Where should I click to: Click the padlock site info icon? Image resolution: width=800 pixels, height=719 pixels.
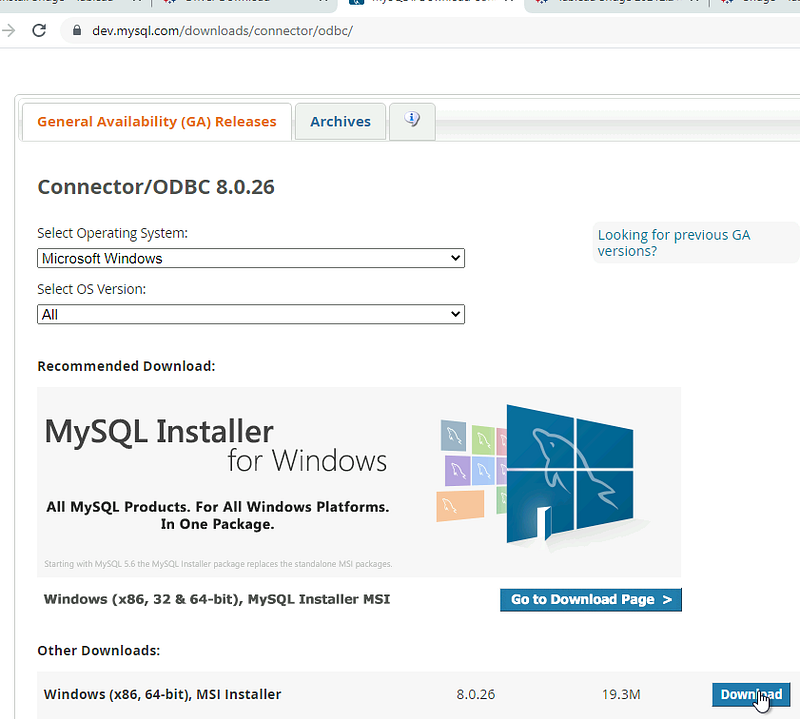(x=77, y=31)
